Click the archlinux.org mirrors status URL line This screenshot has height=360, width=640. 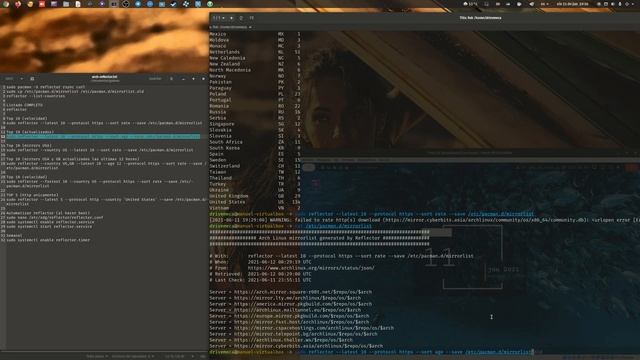pos(292,268)
